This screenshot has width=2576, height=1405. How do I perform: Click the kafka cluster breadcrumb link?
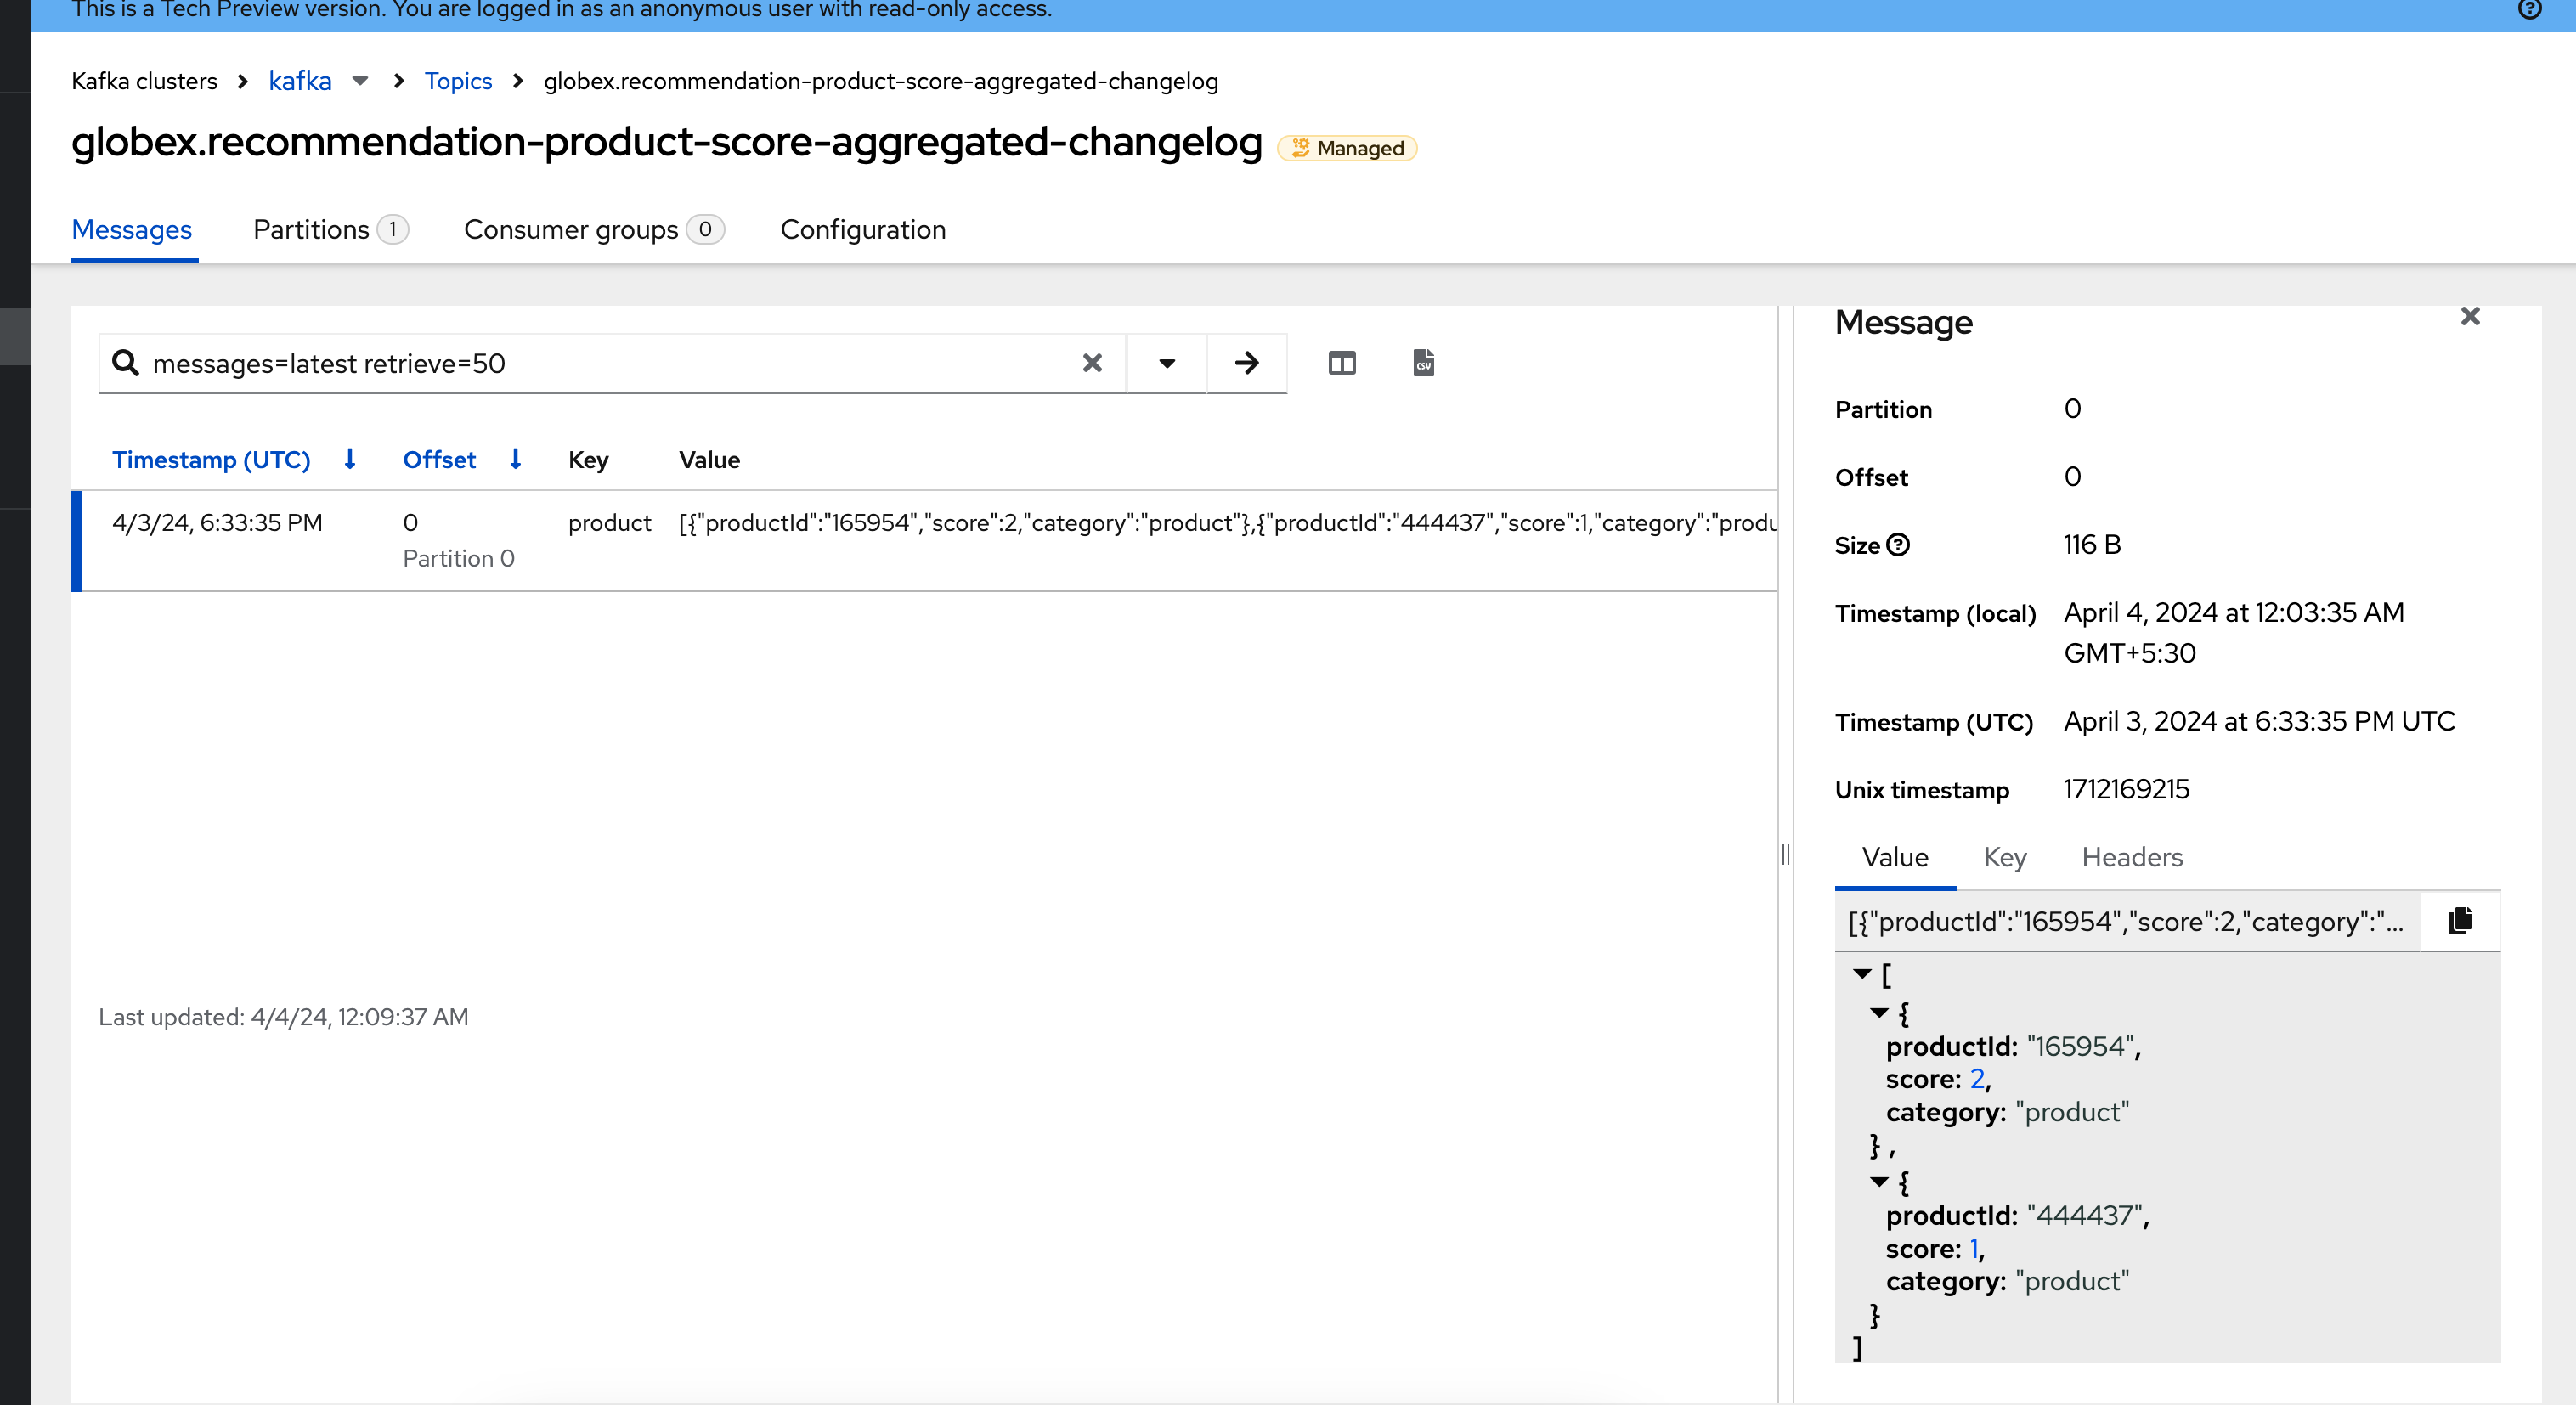pos(299,80)
